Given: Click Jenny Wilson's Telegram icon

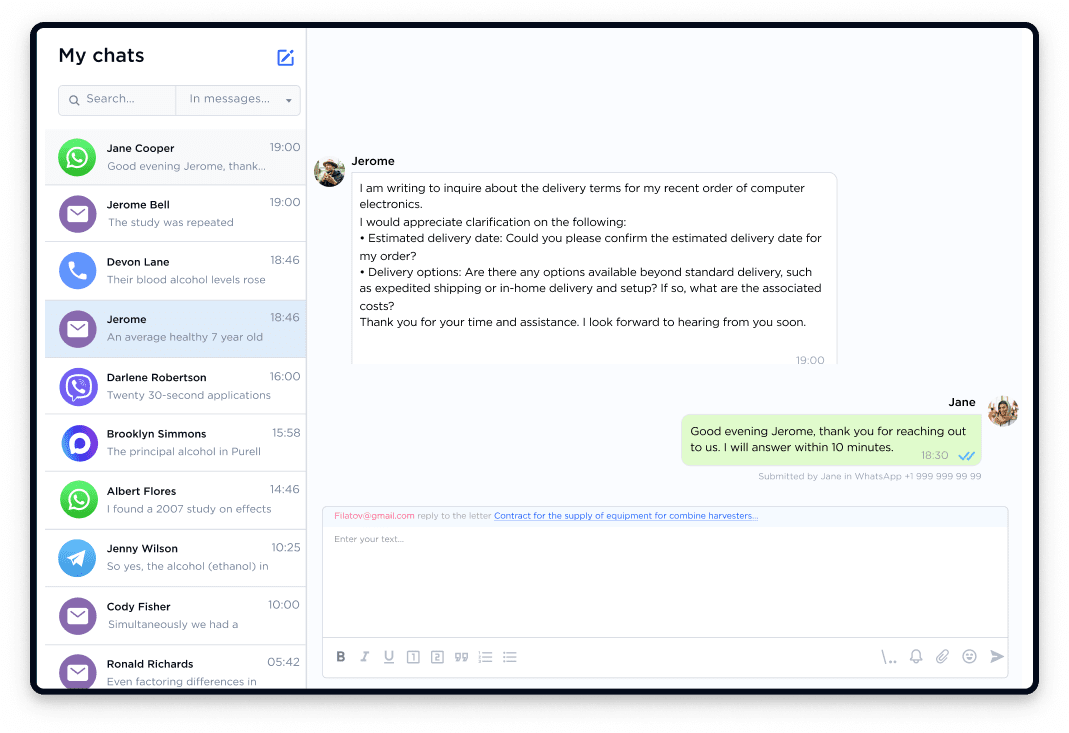Looking at the screenshot, I should [x=77, y=558].
